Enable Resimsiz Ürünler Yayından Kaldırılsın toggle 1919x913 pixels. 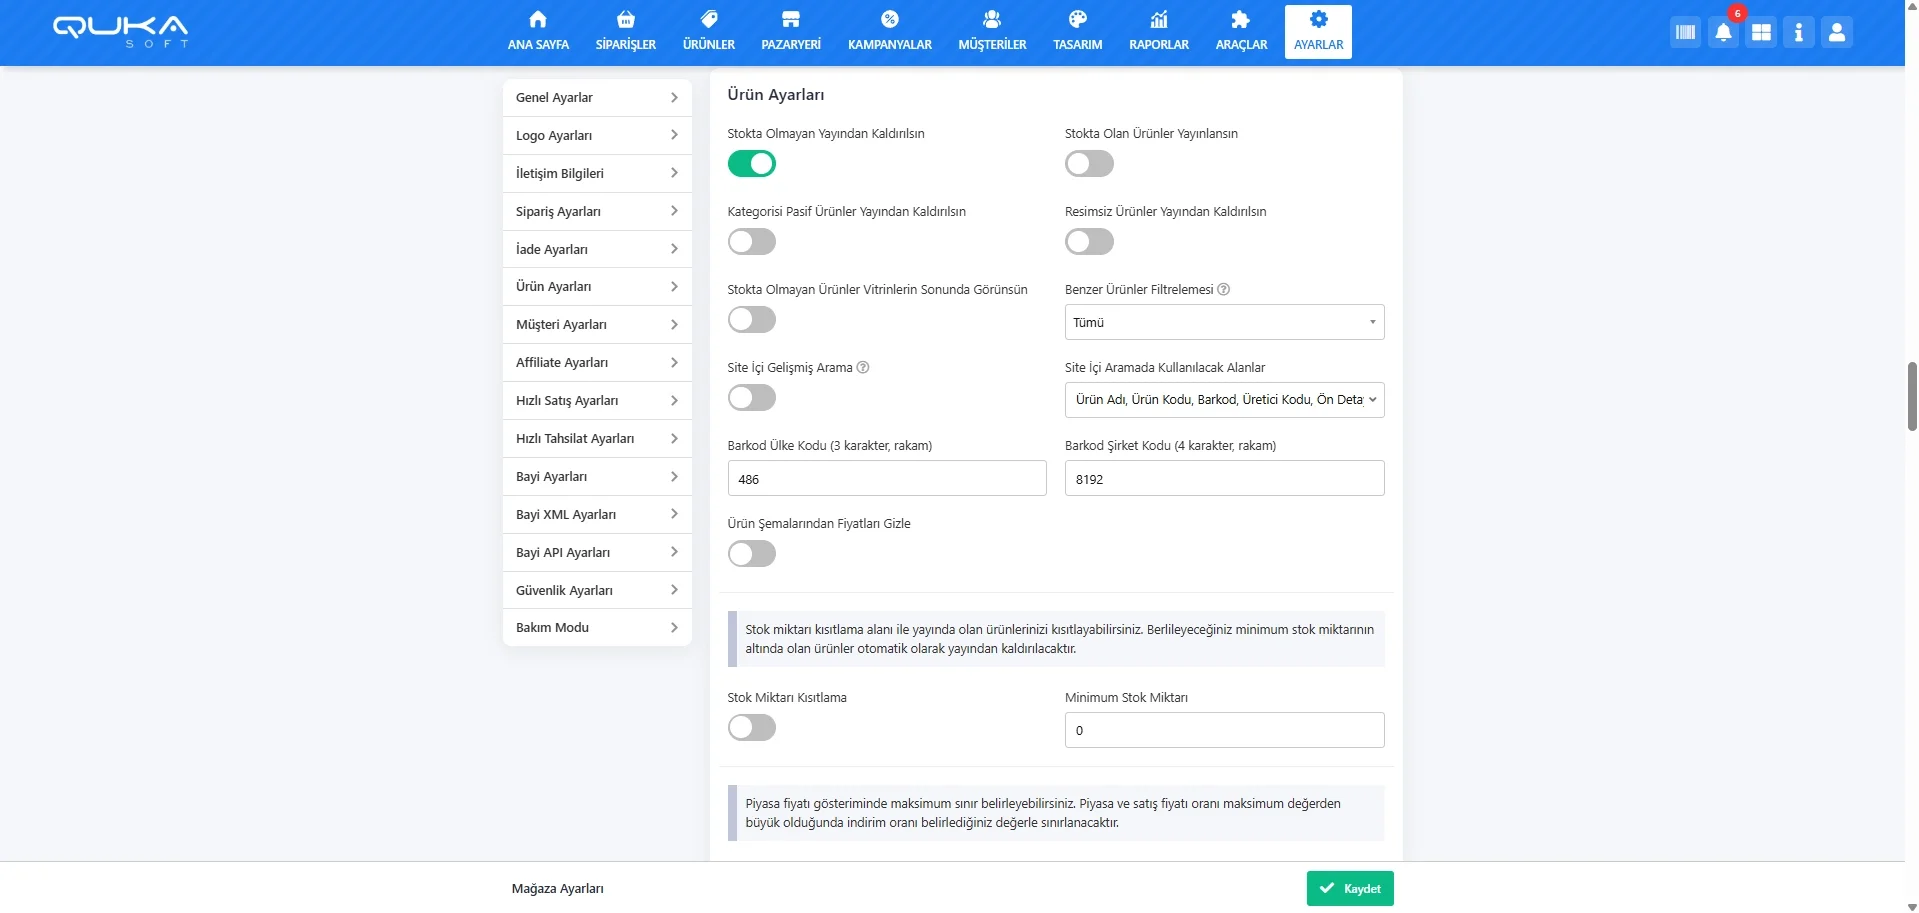click(1089, 242)
